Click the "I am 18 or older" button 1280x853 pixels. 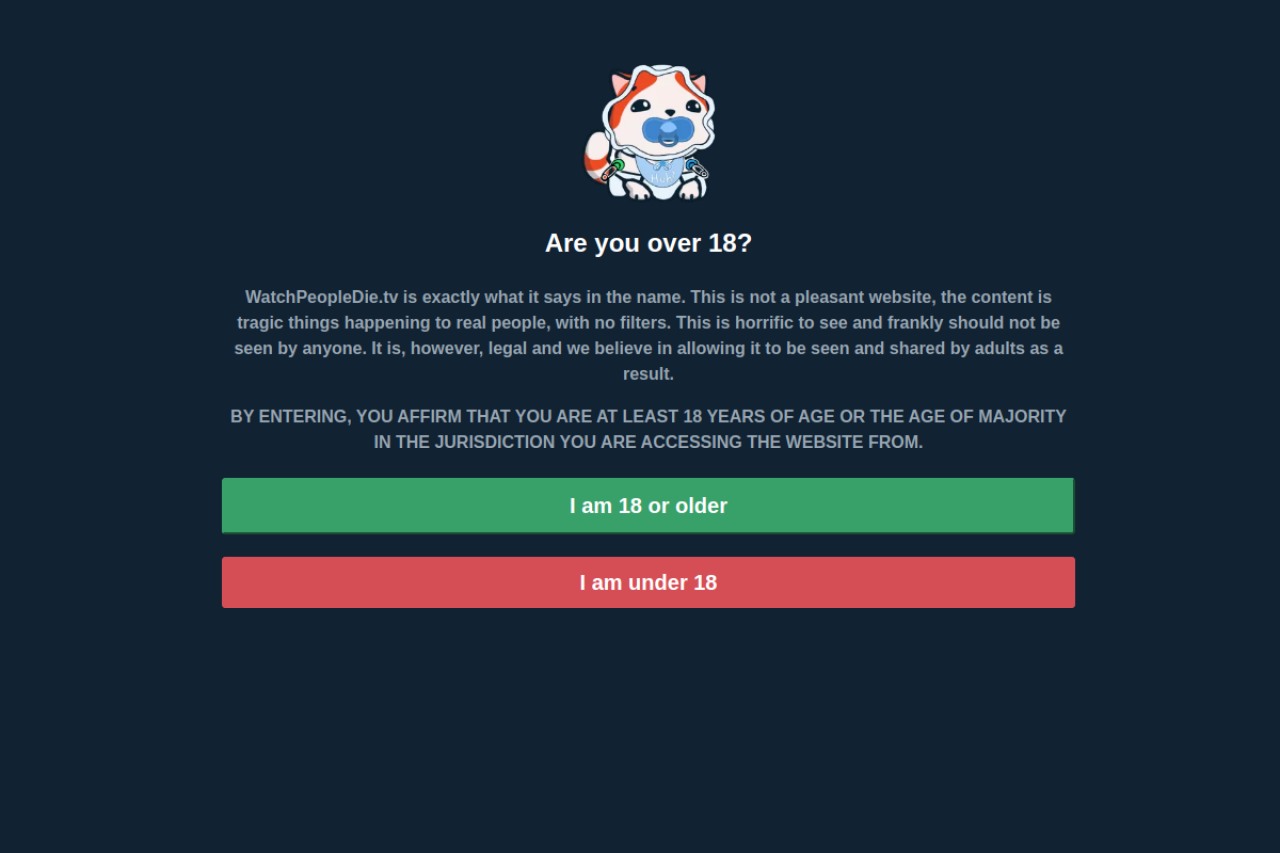tap(648, 506)
